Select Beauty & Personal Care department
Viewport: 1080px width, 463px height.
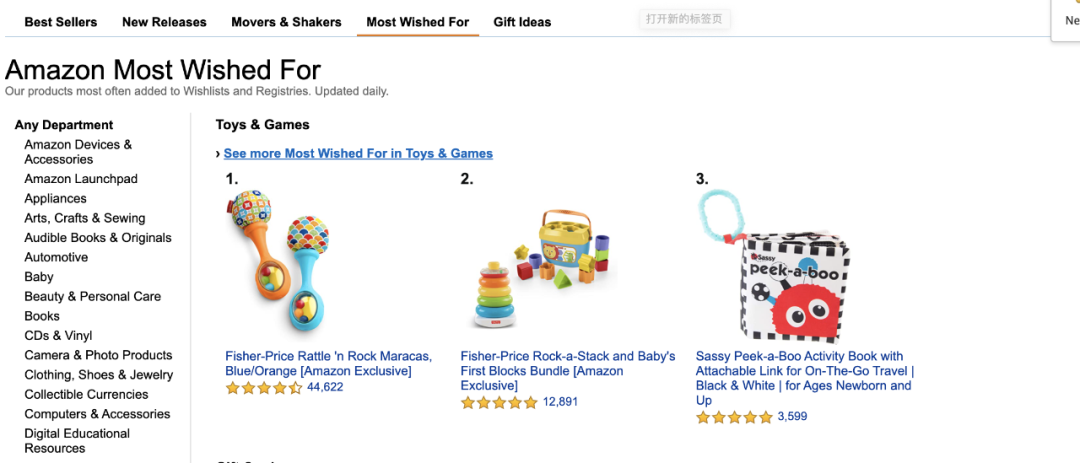tap(92, 296)
